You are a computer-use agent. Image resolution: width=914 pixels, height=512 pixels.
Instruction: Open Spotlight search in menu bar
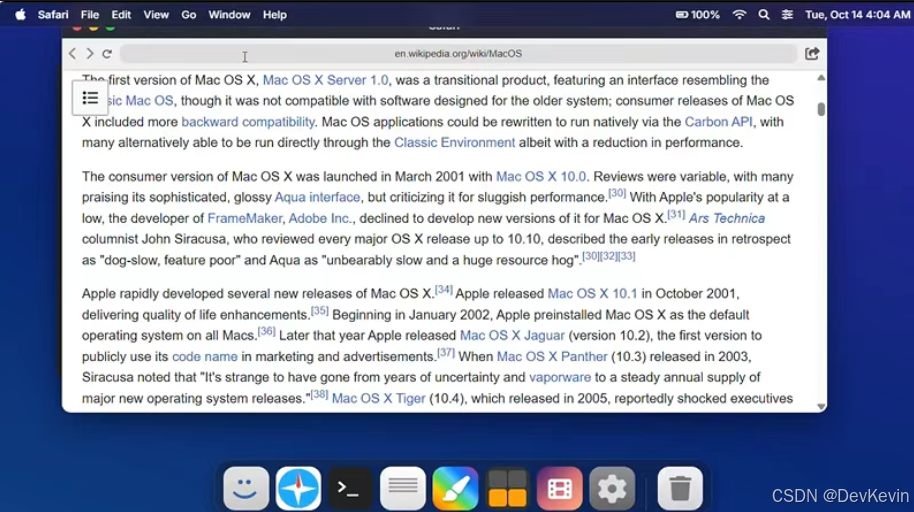(x=764, y=15)
